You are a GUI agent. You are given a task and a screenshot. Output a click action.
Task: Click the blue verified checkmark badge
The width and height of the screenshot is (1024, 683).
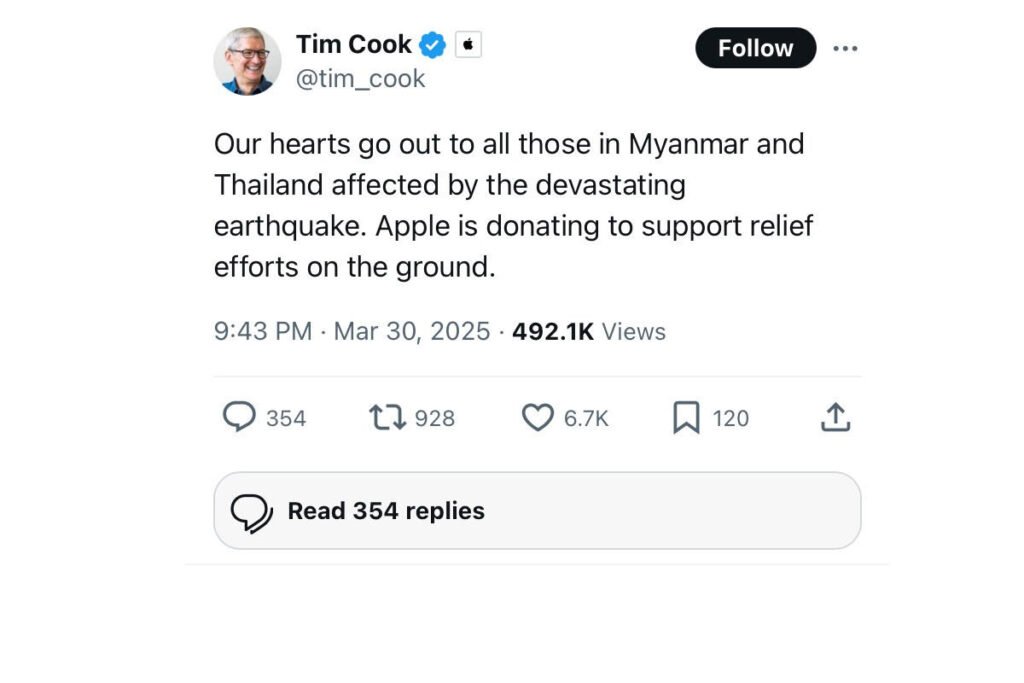[x=432, y=45]
